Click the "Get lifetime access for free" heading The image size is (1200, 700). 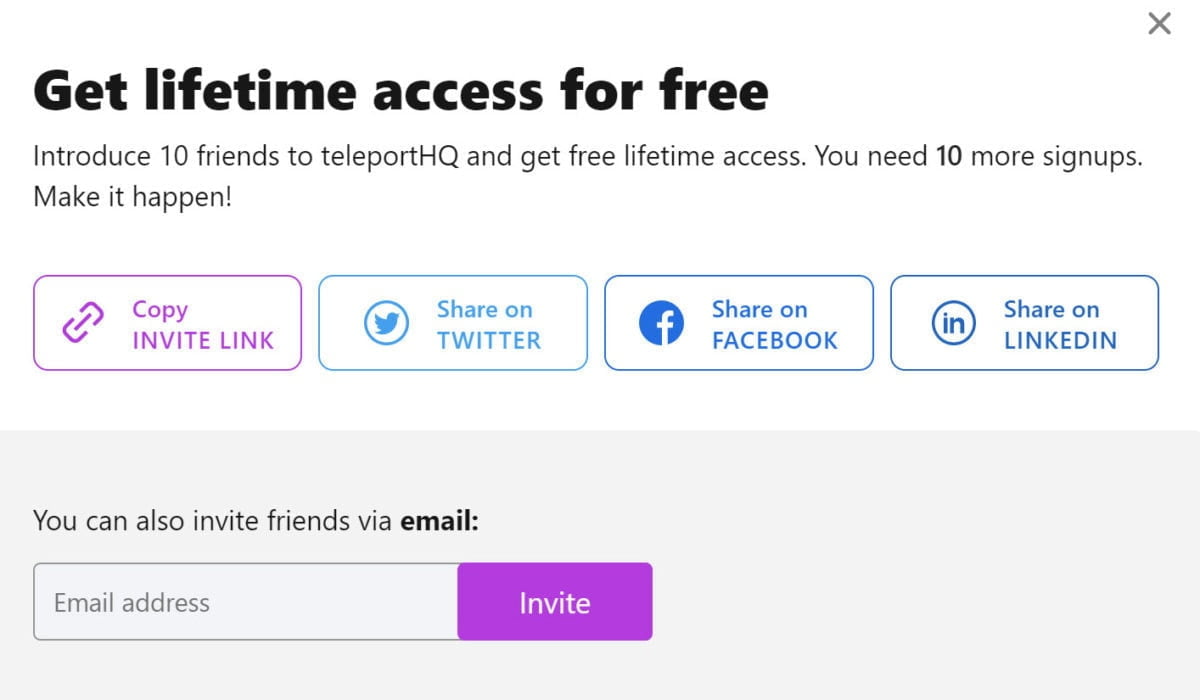point(400,89)
